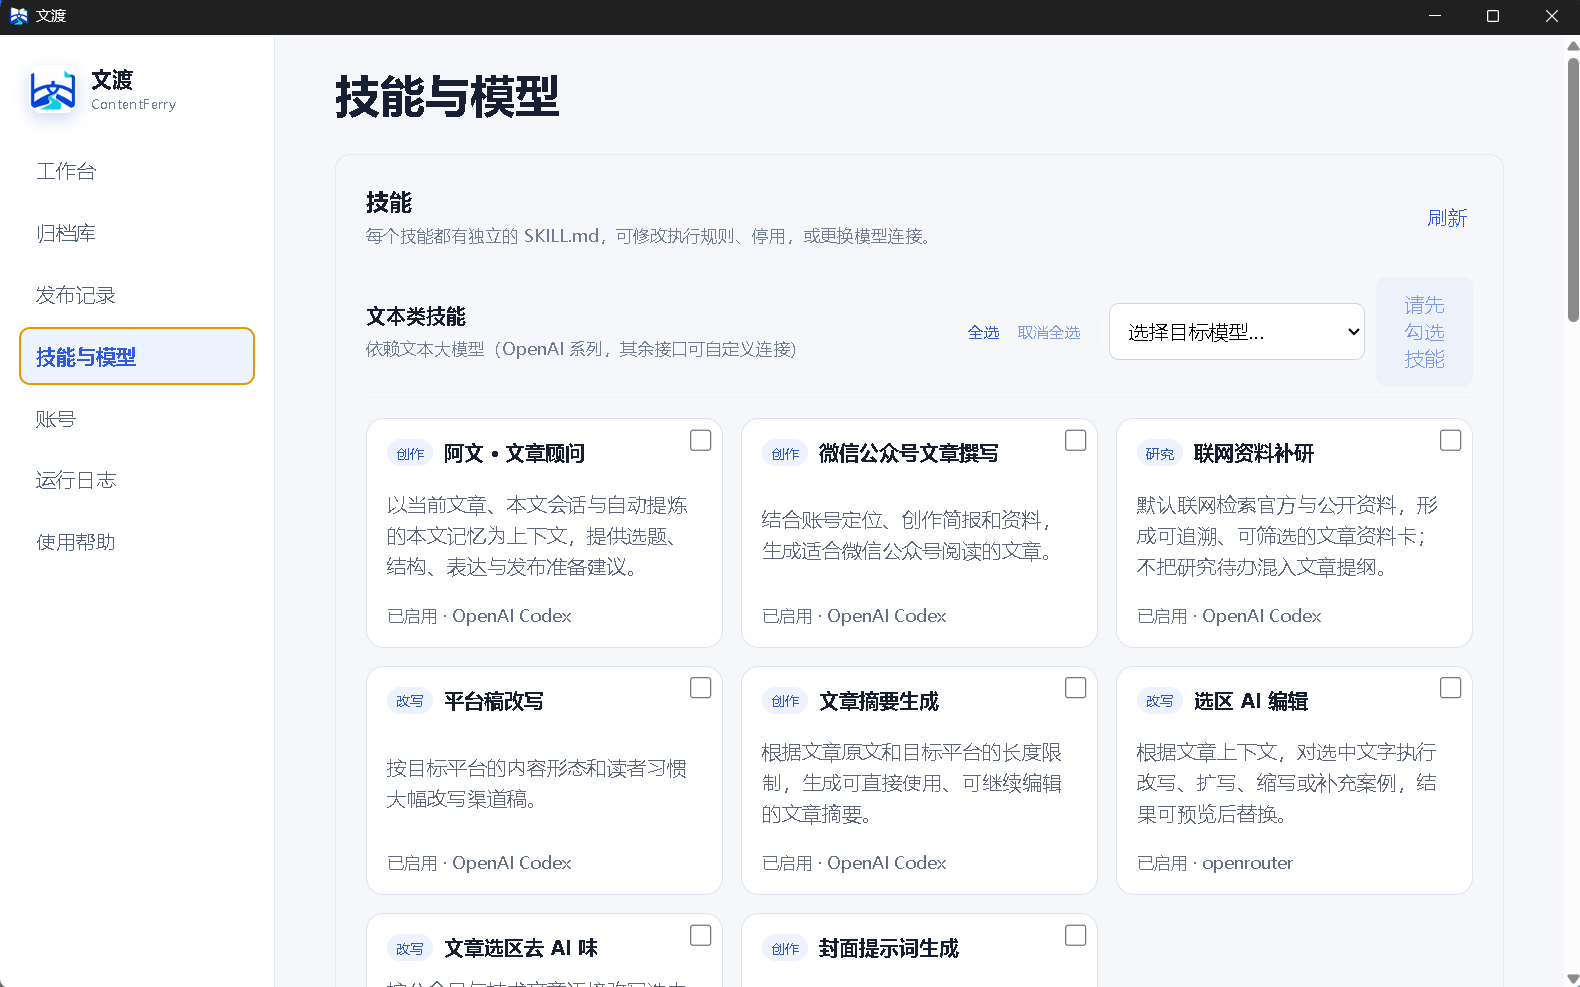Open the 文章摘要生成 skill title
Screen dimensions: 1580x987
879,702
